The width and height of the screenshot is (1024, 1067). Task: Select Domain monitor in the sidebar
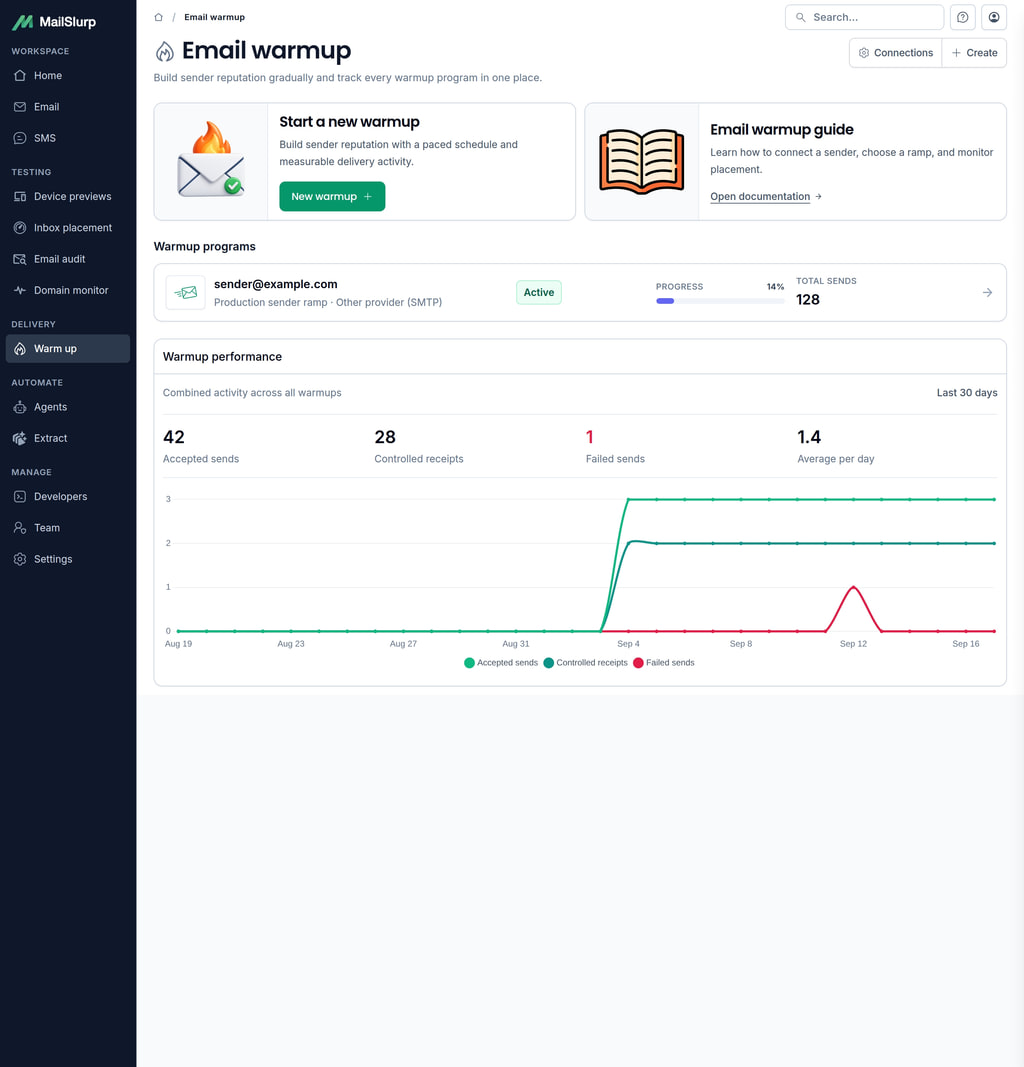67,291
